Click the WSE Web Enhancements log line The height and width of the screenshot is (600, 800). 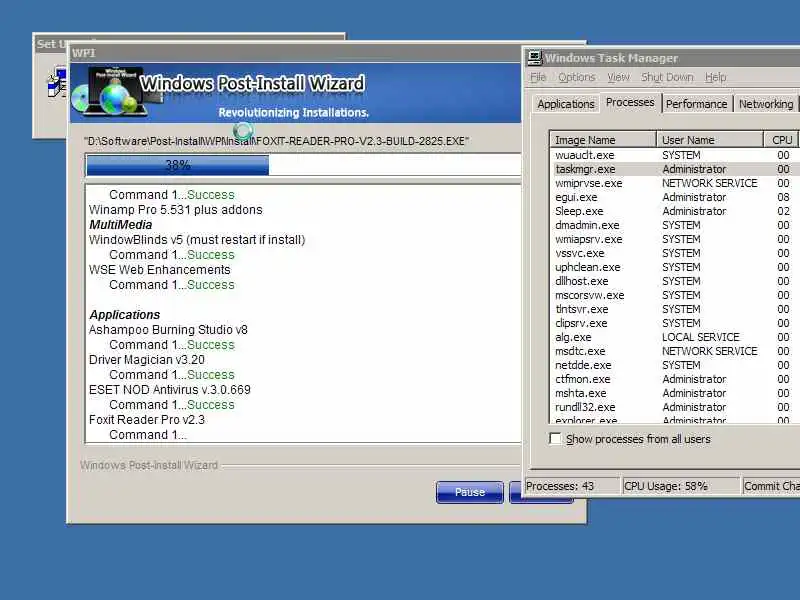[x=160, y=270]
